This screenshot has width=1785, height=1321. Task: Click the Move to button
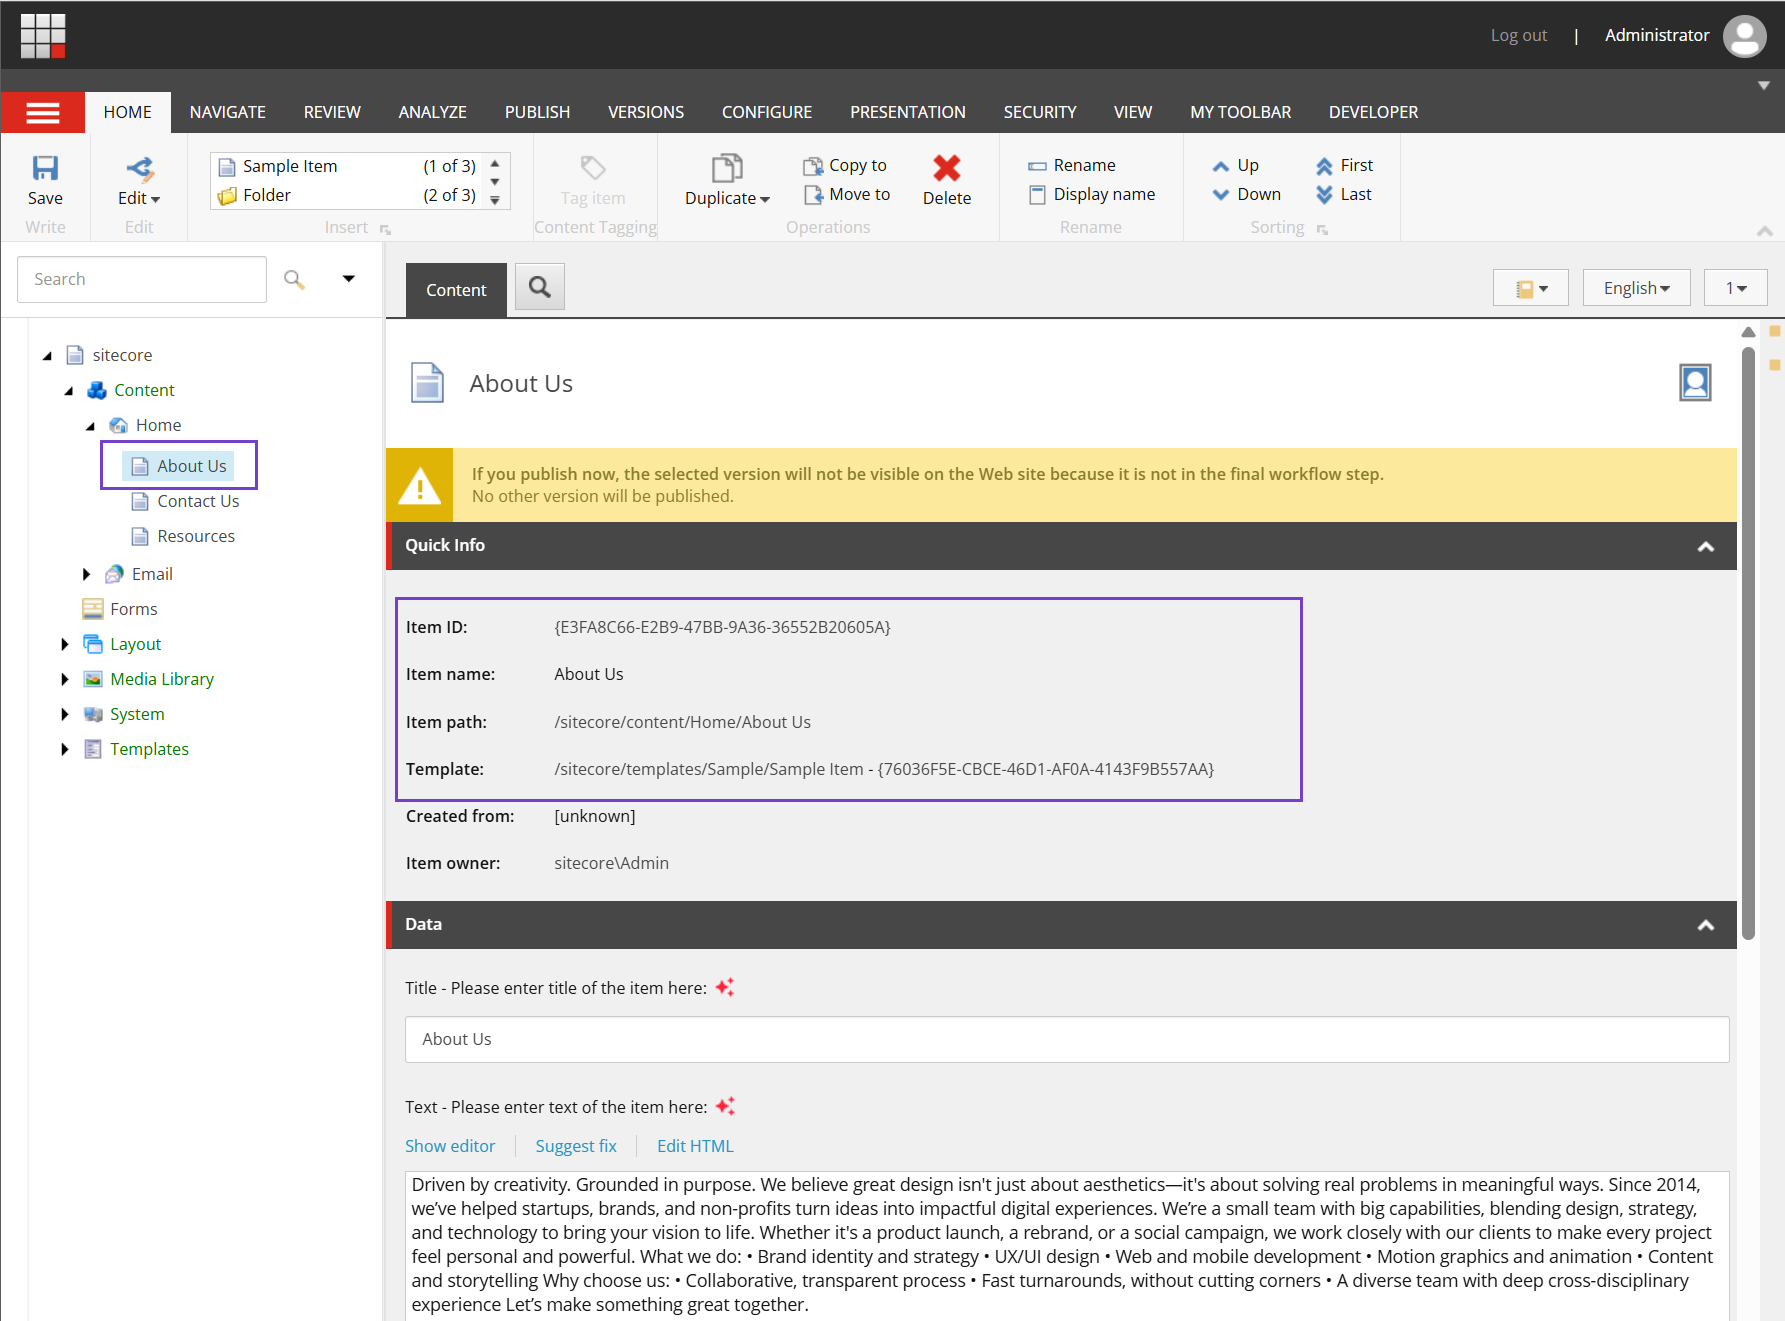[846, 195]
